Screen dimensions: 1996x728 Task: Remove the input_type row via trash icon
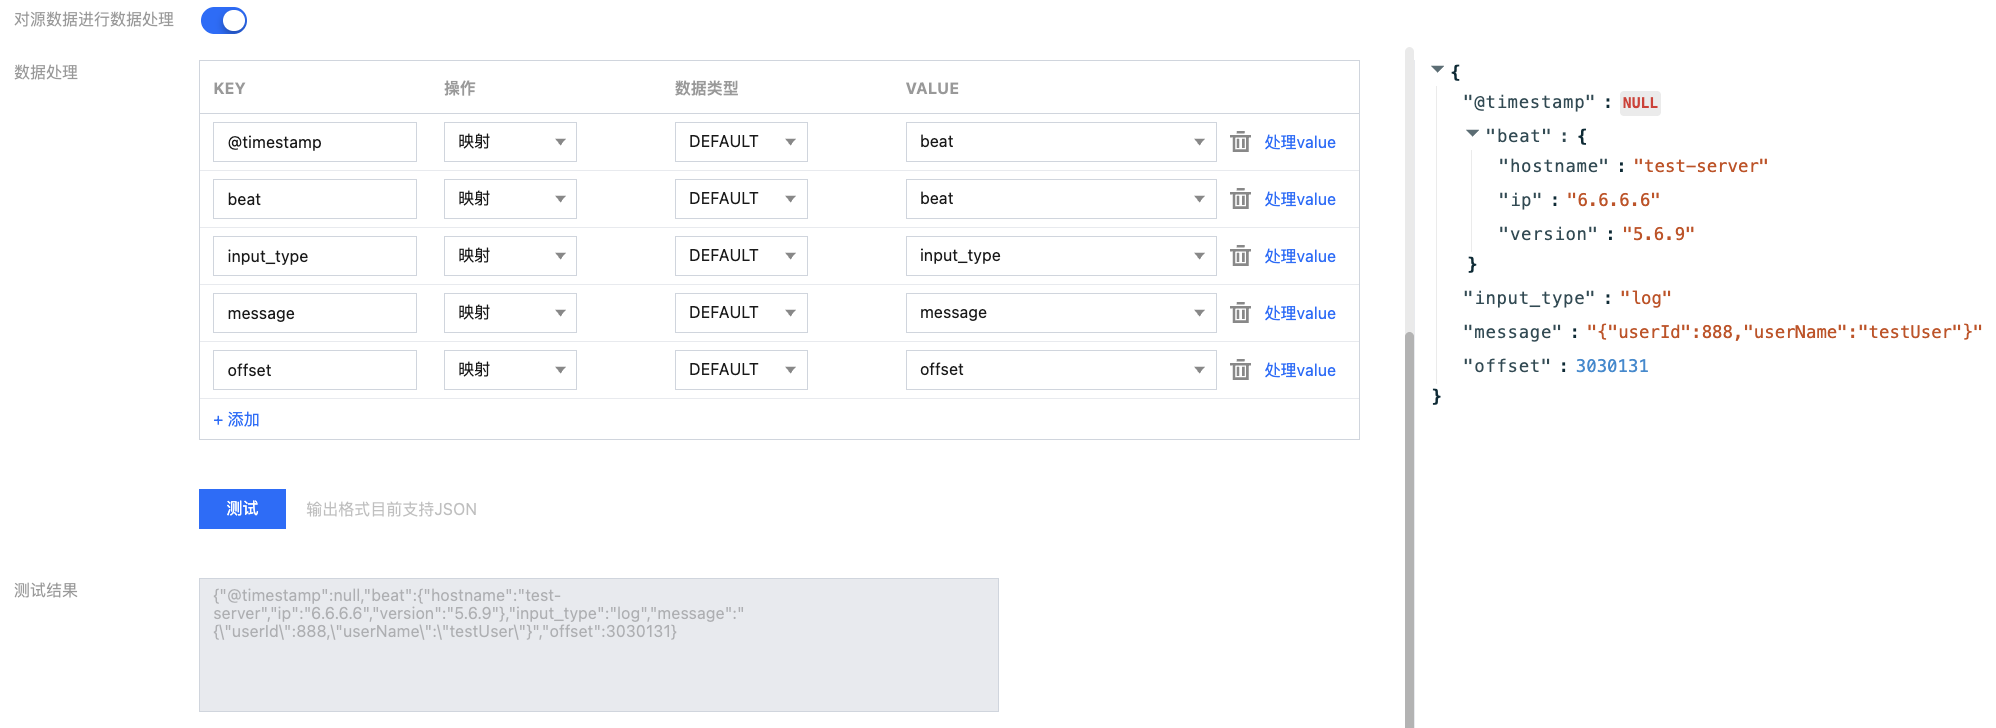pos(1240,256)
